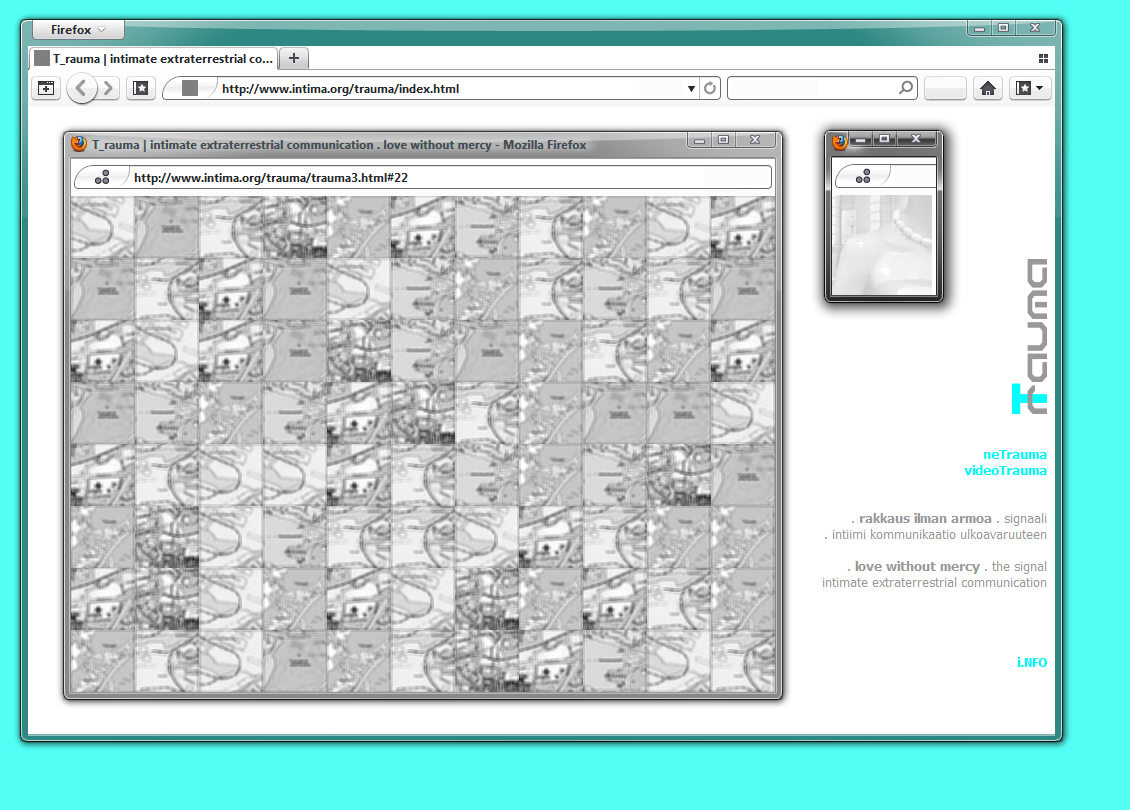Click the i.NFO link
The width and height of the screenshot is (1130, 810).
click(x=1031, y=662)
